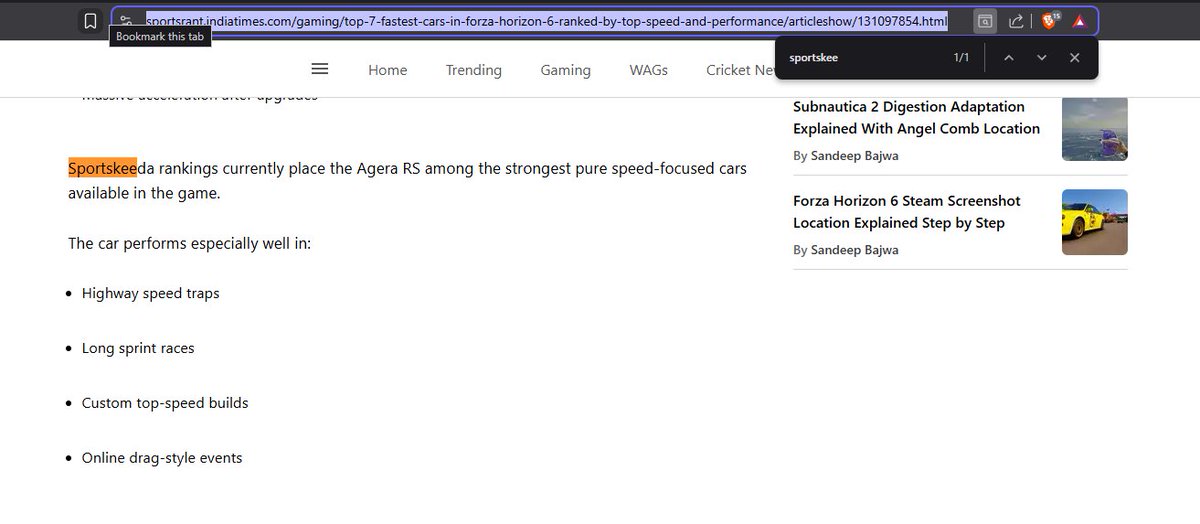Click 'The car performs especially well in:' text

[190, 243]
